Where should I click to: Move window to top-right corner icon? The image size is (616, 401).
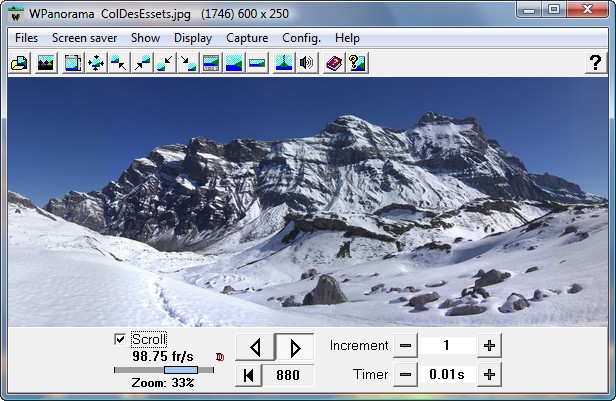[x=142, y=63]
